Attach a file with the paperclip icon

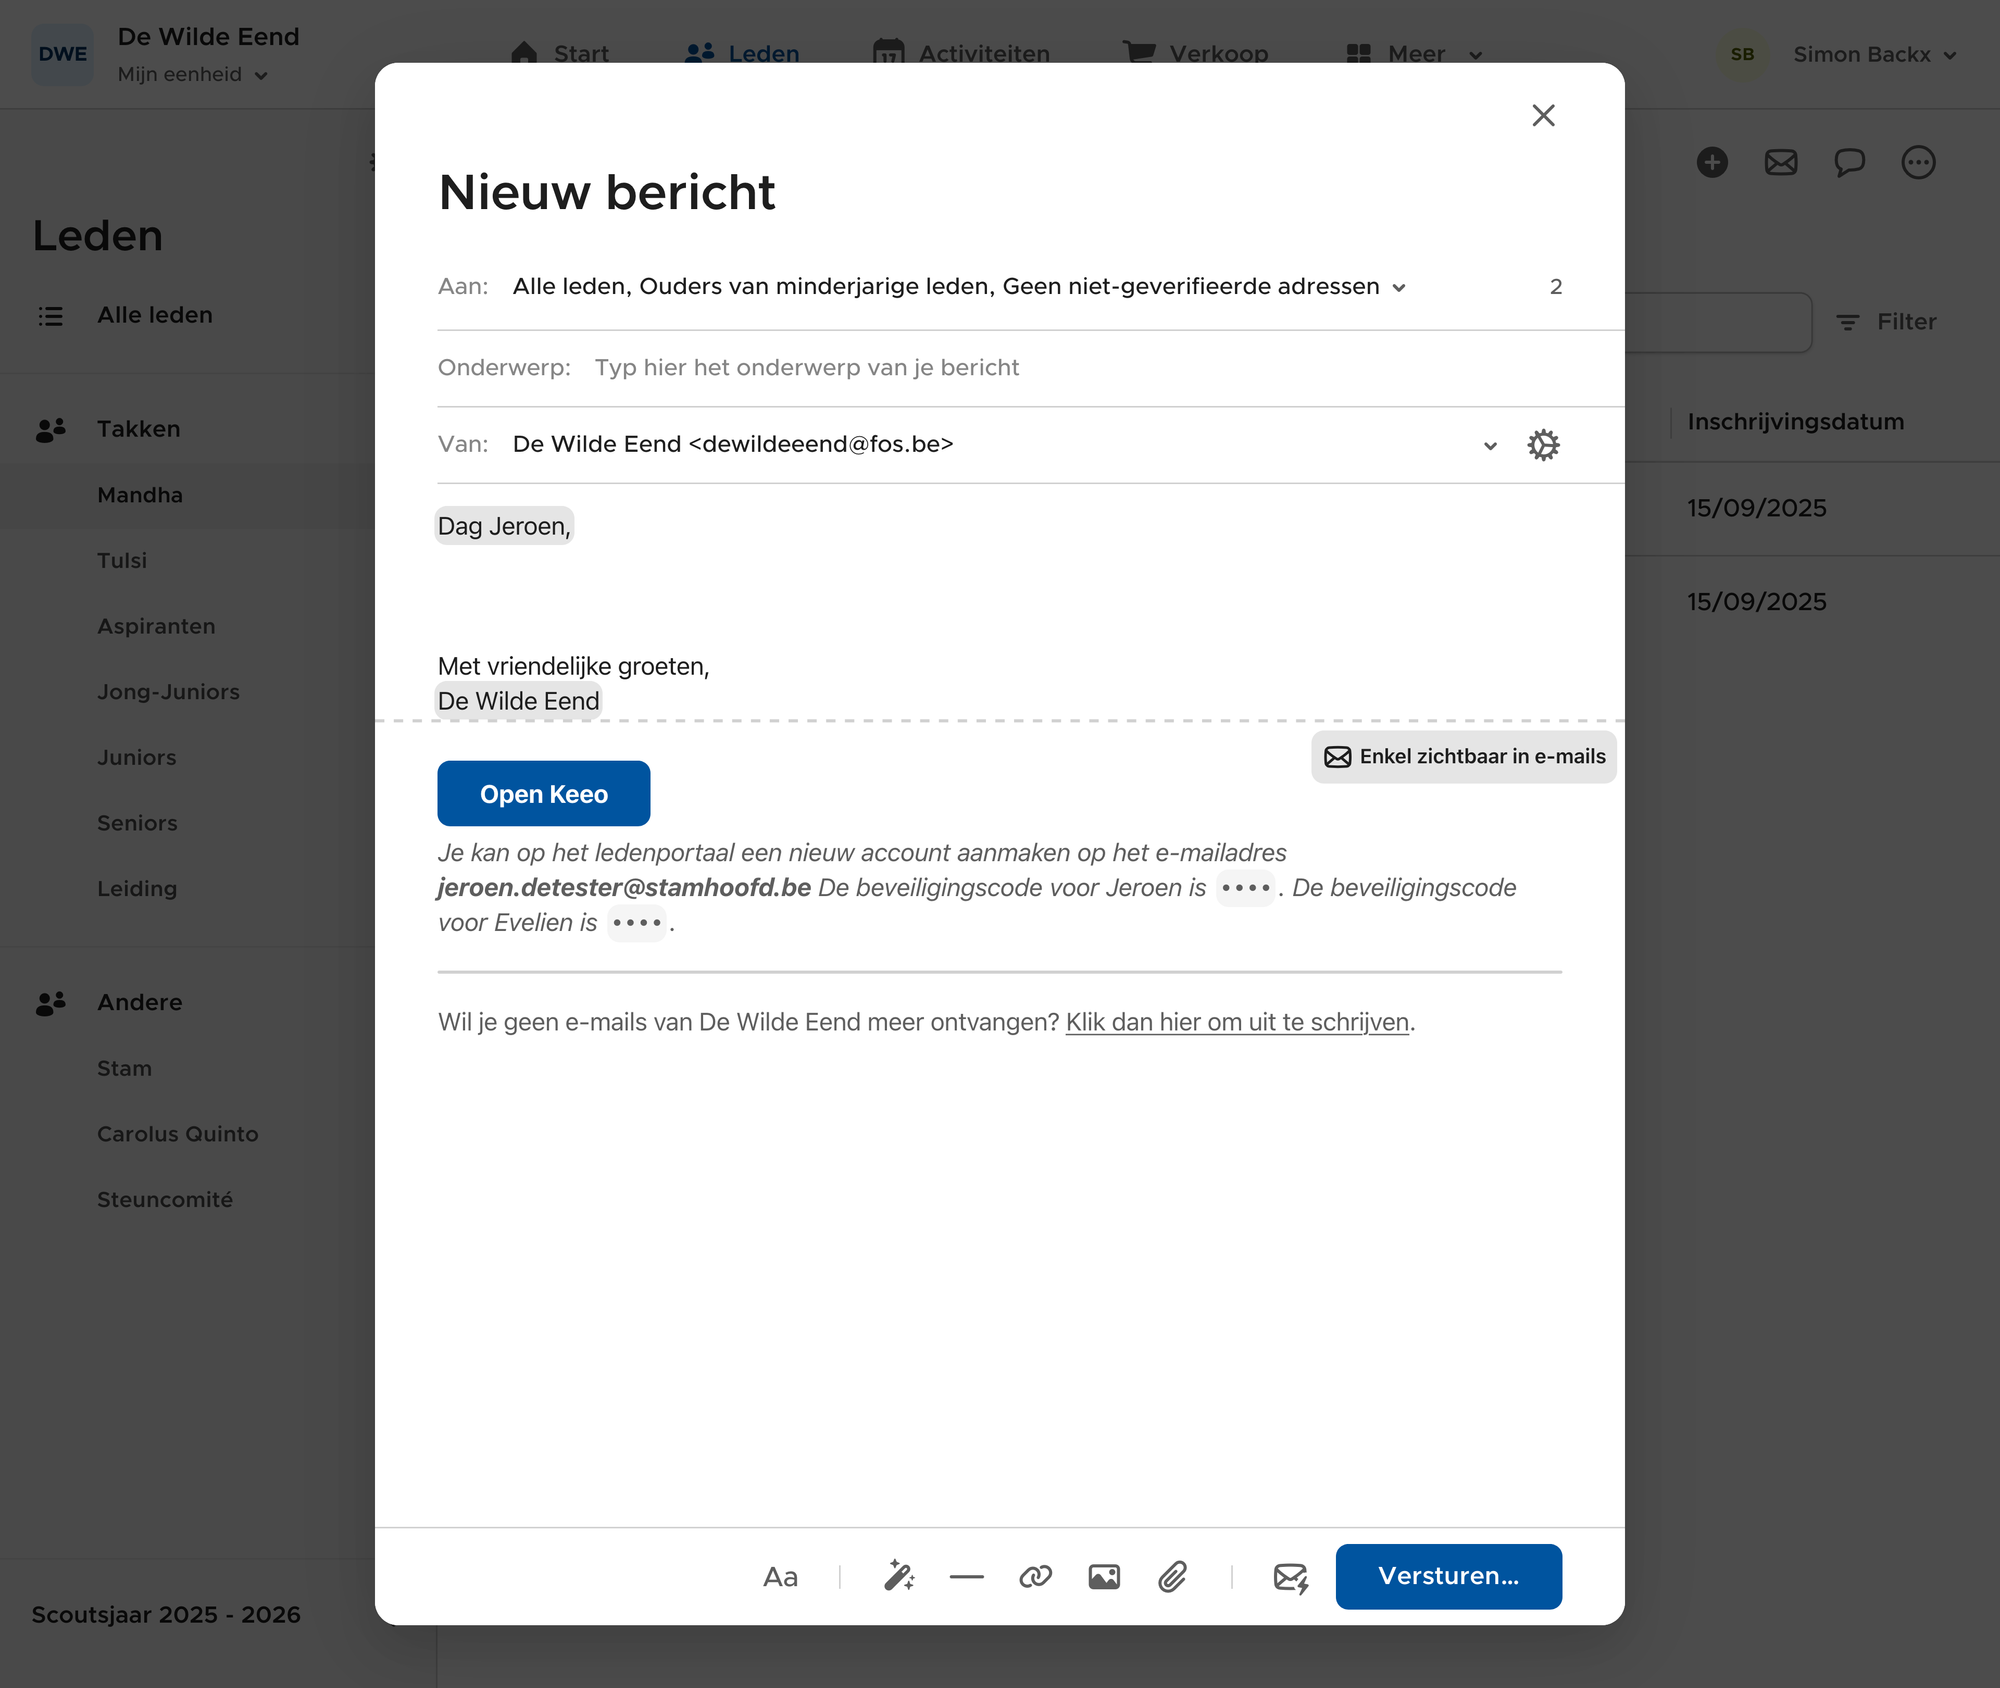click(1173, 1577)
